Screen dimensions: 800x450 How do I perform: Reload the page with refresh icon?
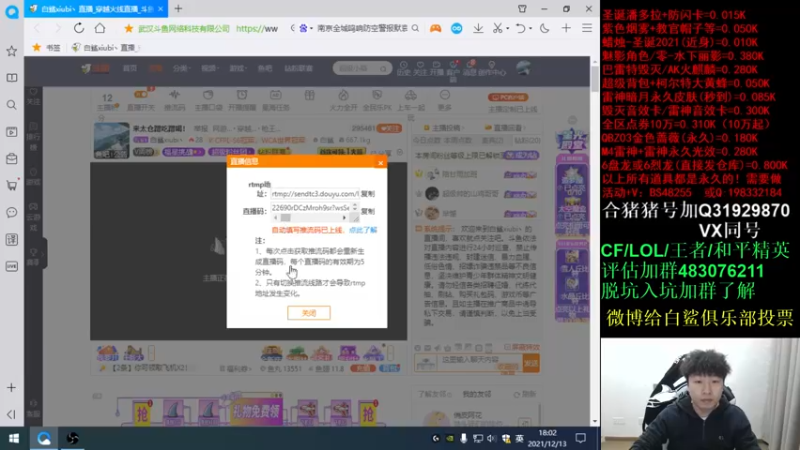pos(79,28)
